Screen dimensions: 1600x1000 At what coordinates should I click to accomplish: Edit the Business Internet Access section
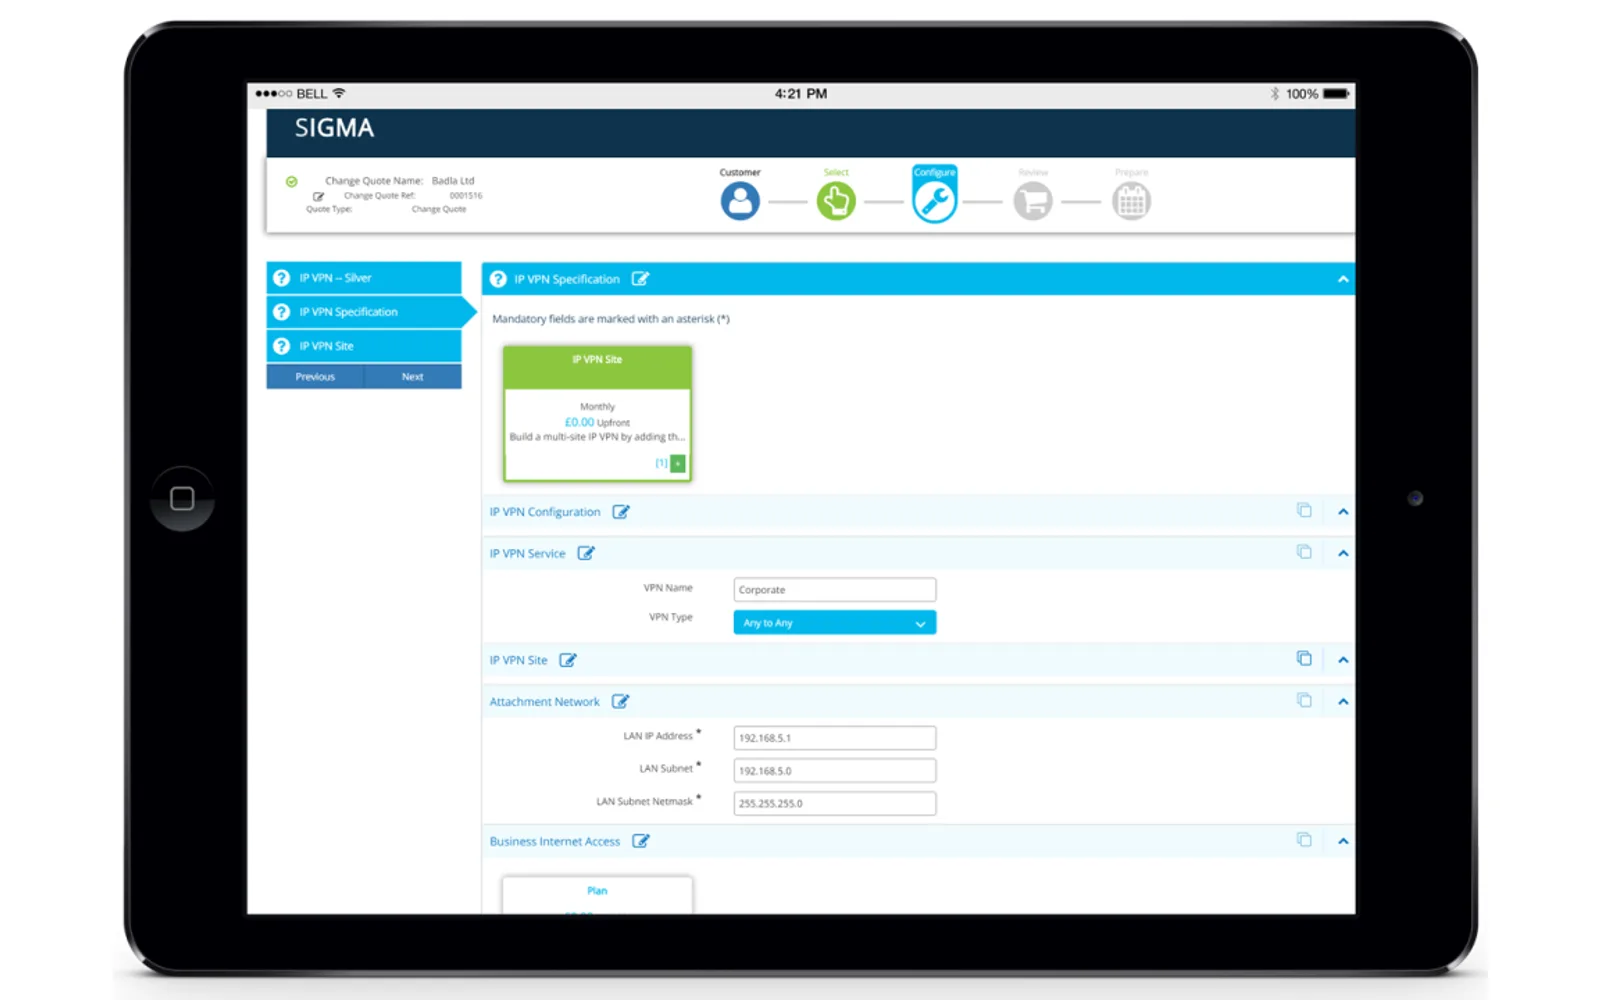tap(641, 841)
